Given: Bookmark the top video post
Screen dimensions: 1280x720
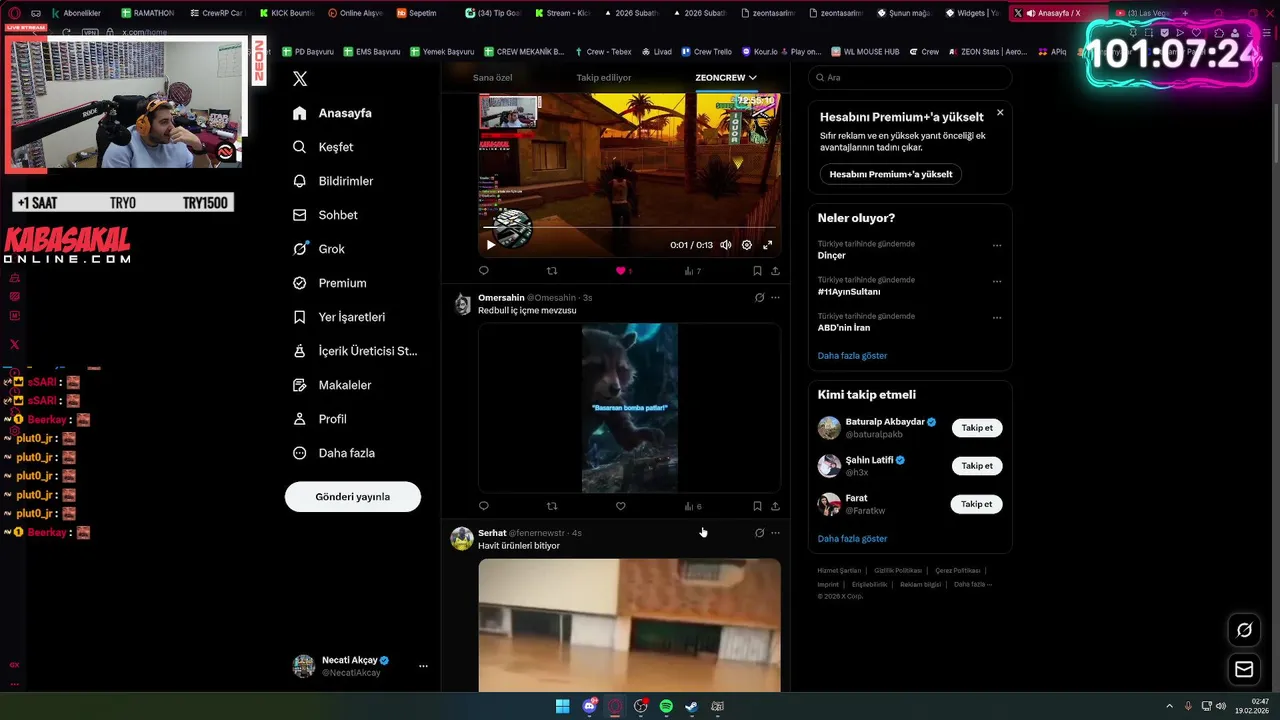Looking at the screenshot, I should point(757,271).
